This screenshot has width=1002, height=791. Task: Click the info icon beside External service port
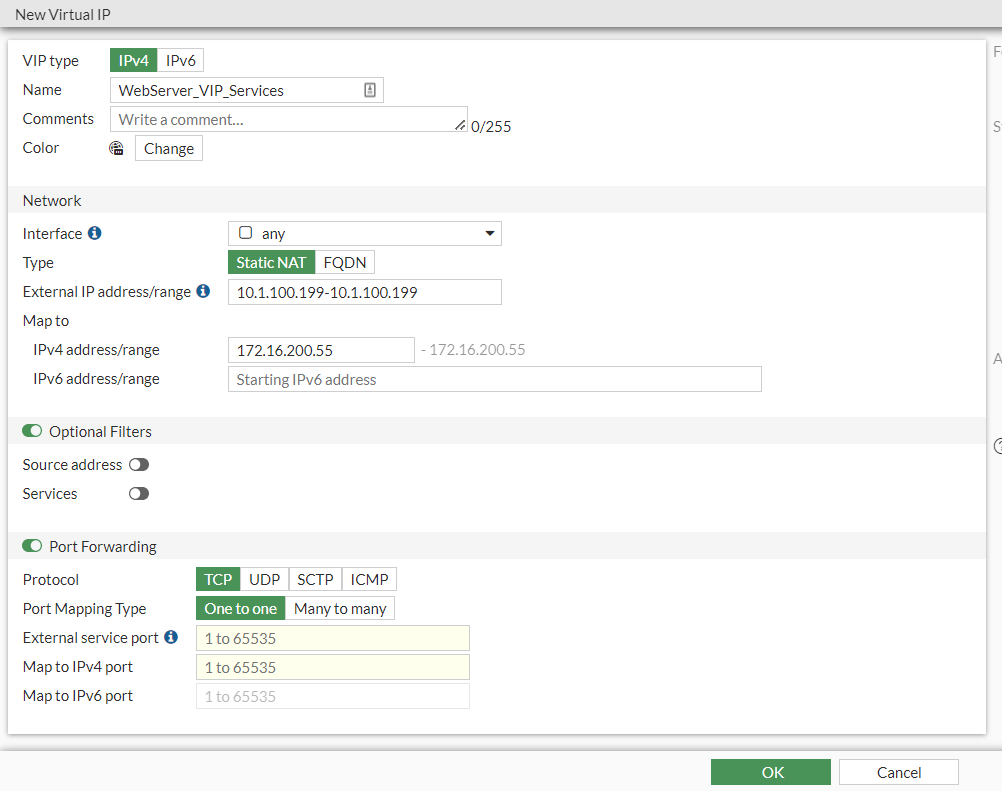click(x=170, y=637)
